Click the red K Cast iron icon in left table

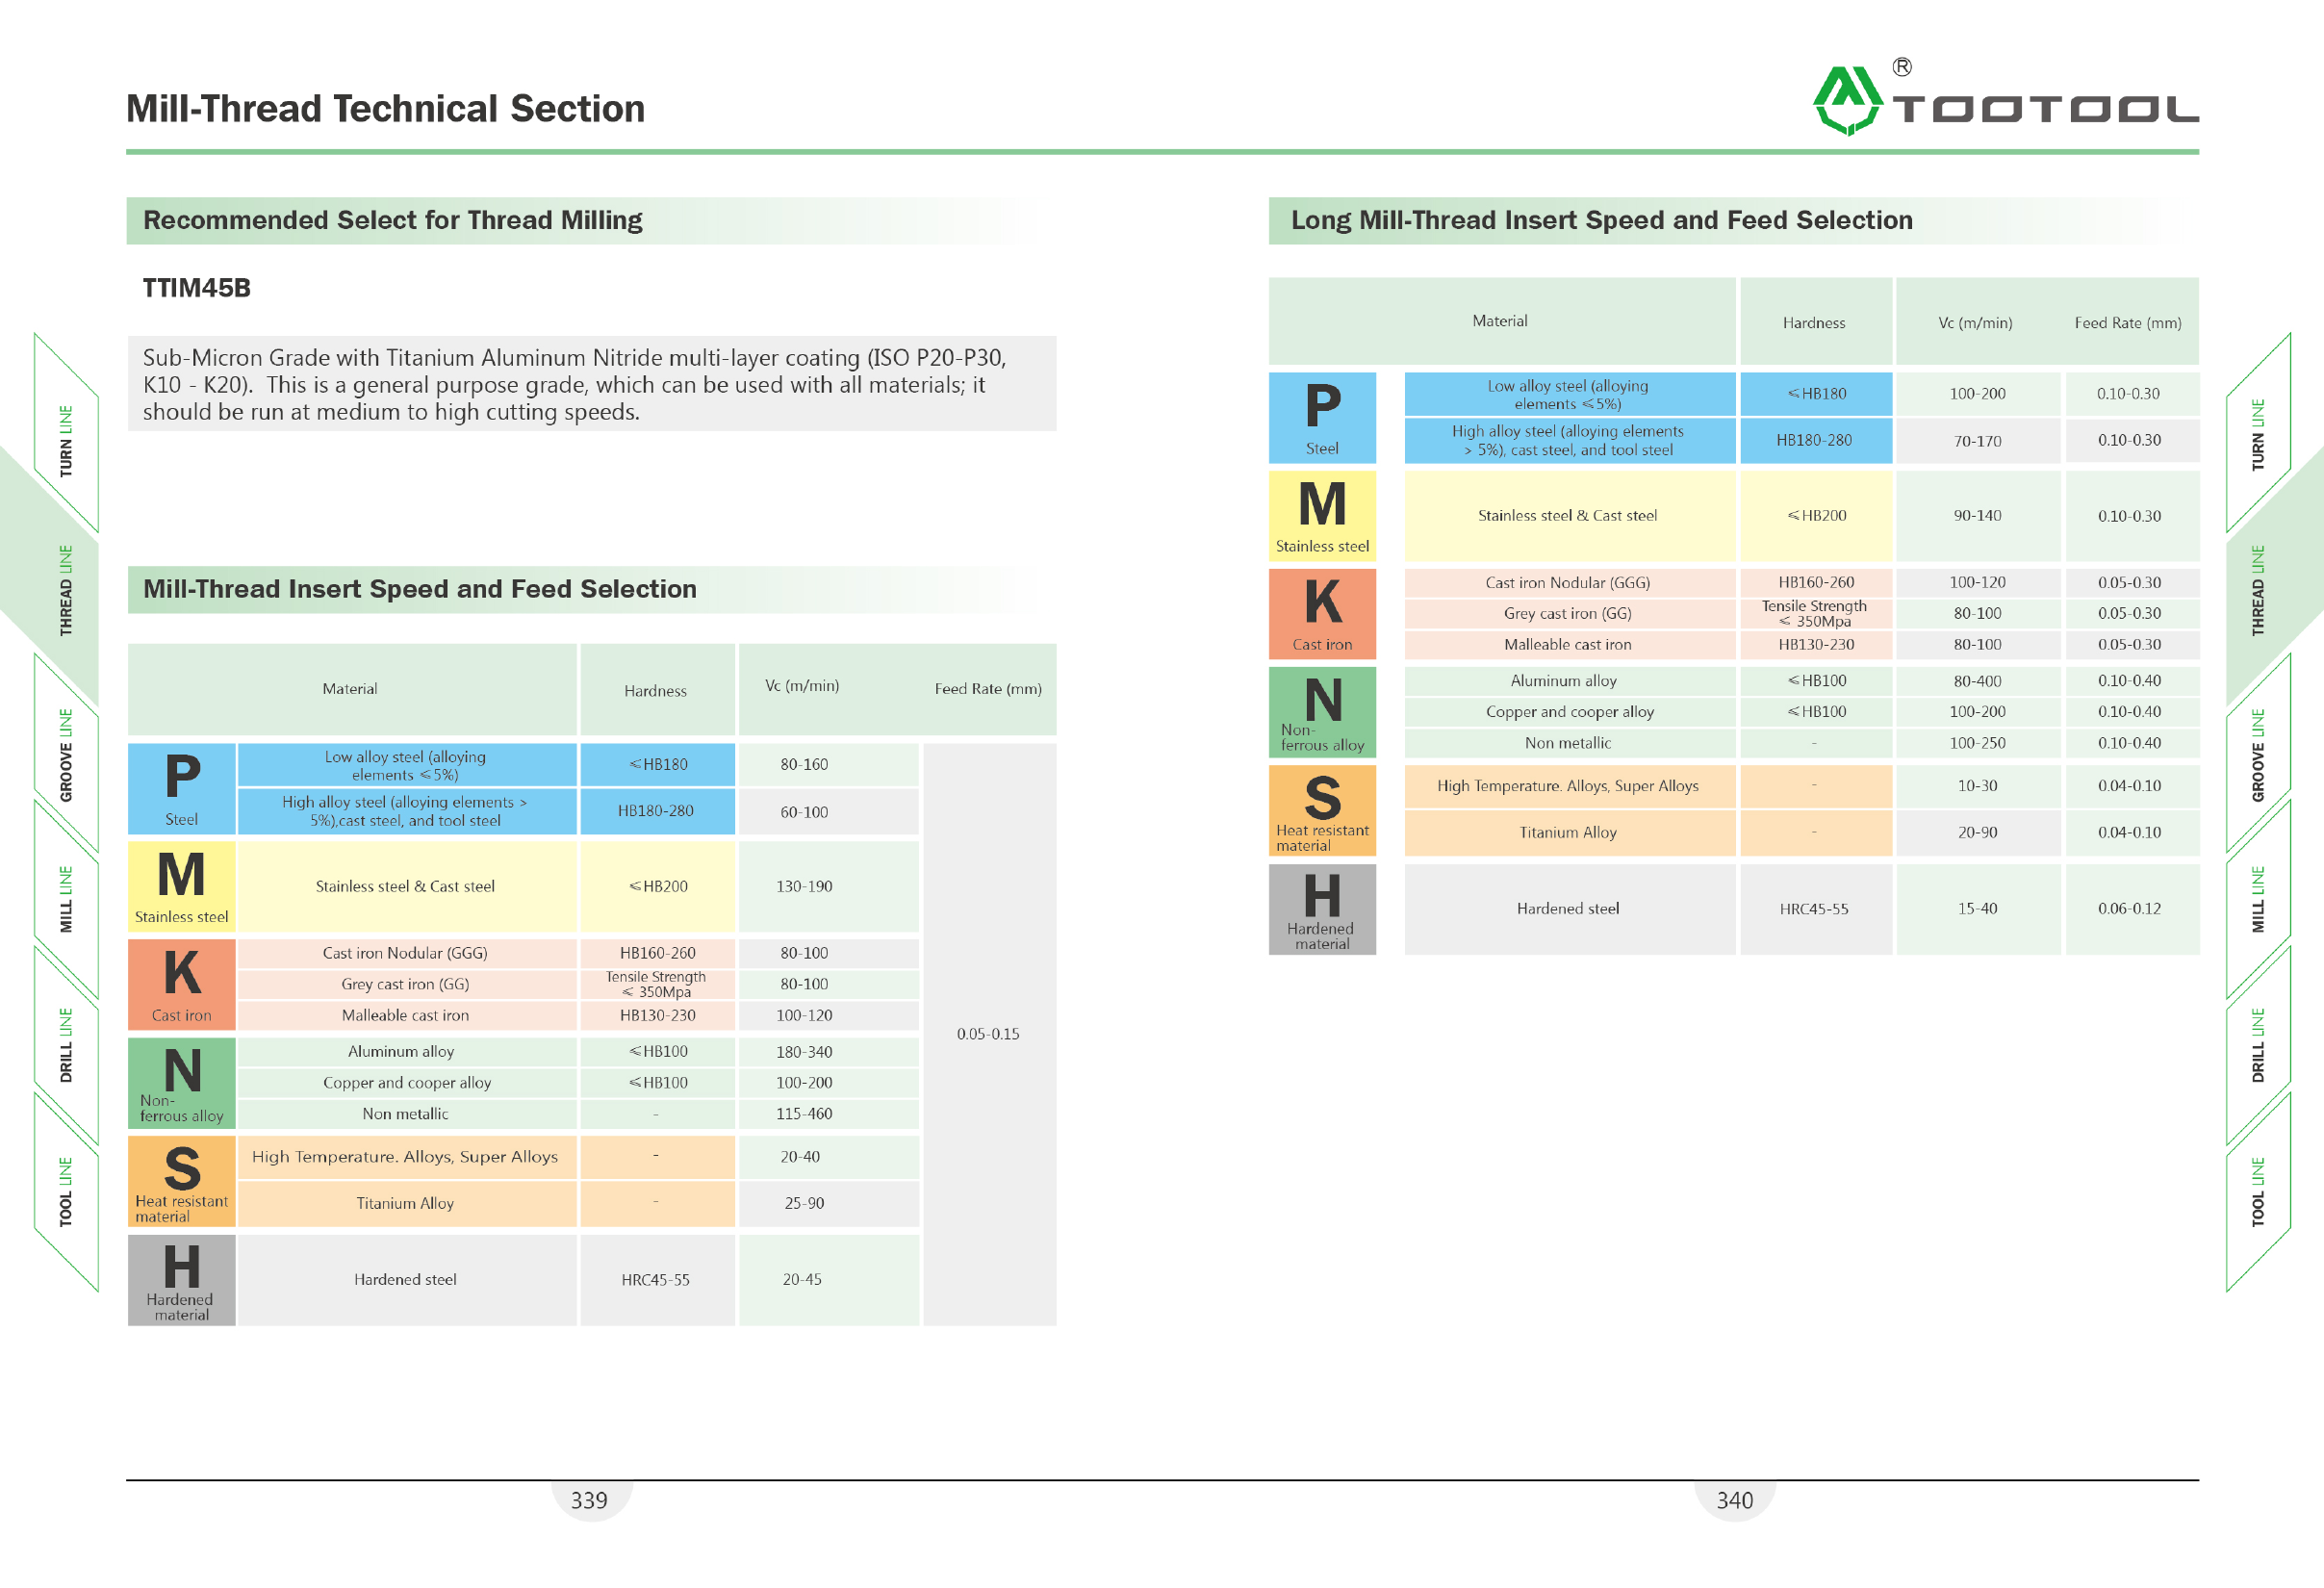point(182,984)
